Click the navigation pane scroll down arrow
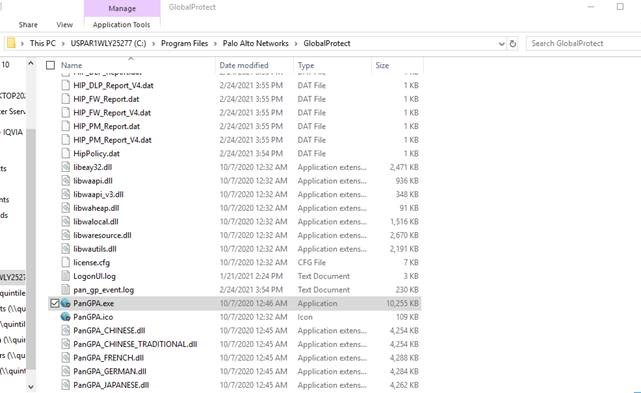This screenshot has height=393, width=641. click(31, 386)
